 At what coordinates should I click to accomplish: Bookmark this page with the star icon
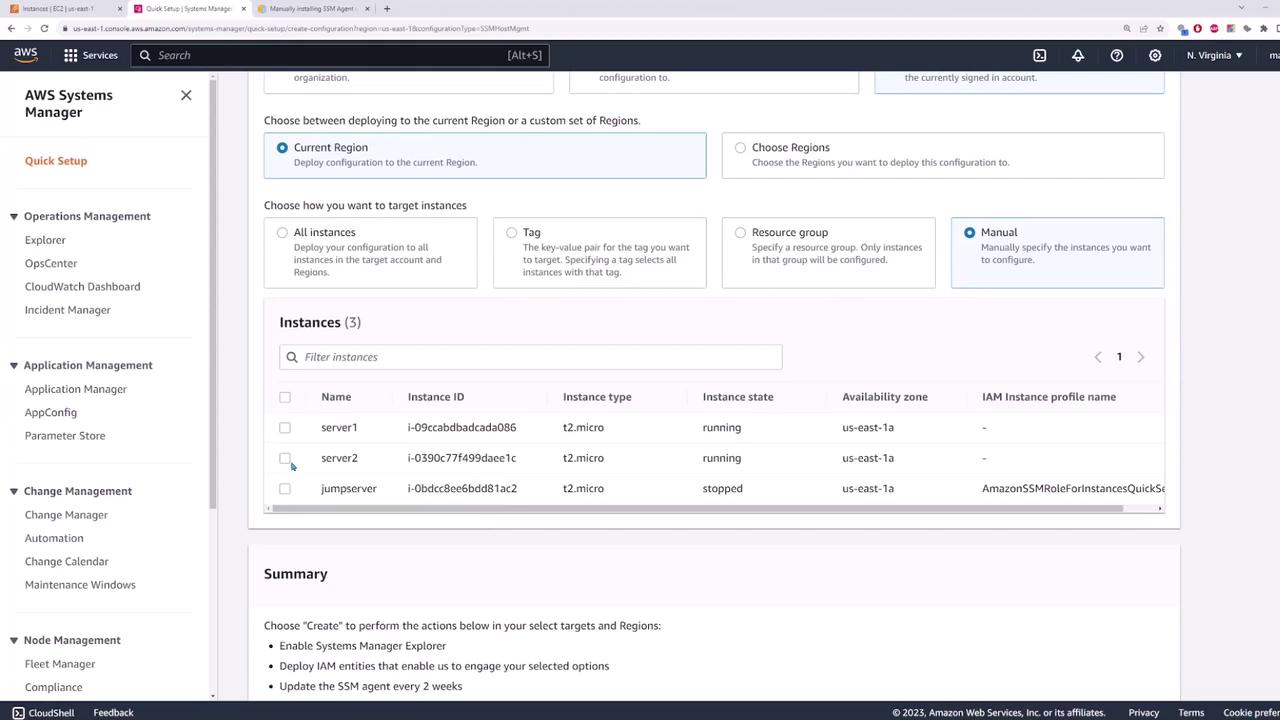[1160, 28]
